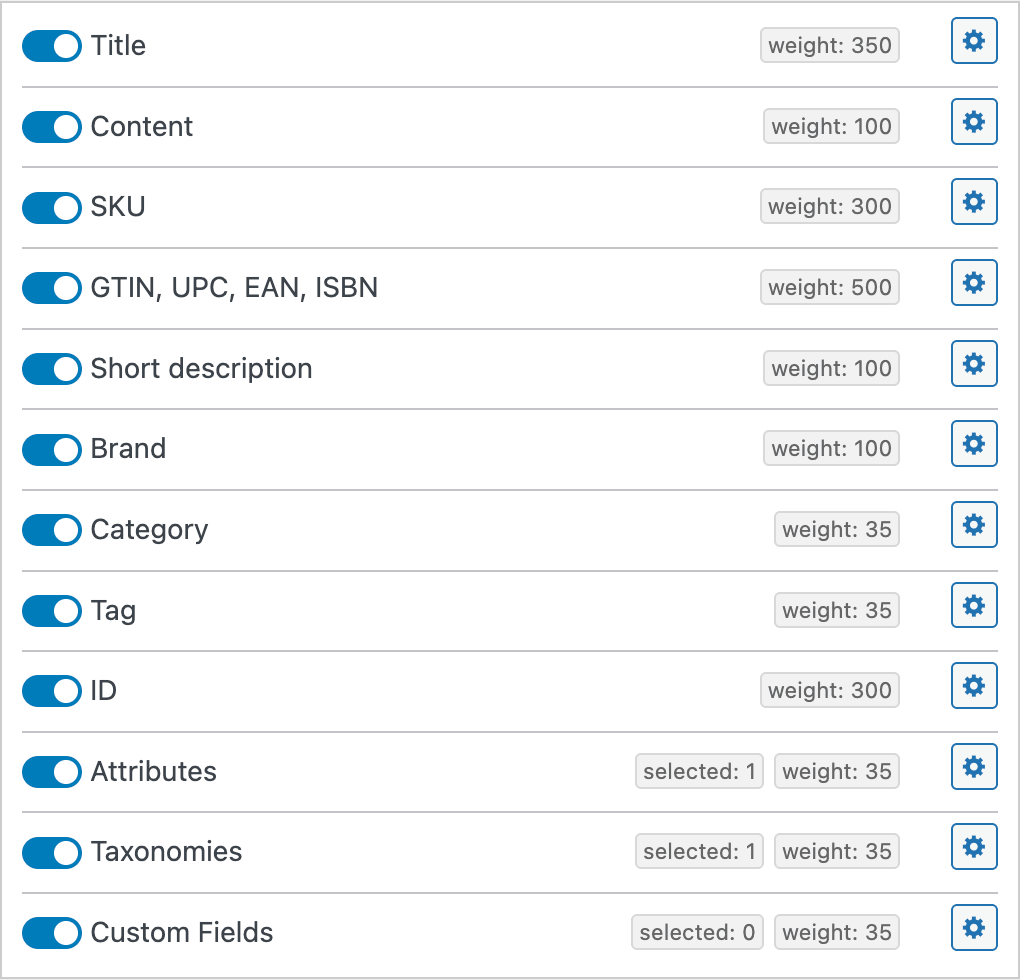Disable the Content search toggle
Viewport: 1020px width, 980px height.
coord(51,127)
